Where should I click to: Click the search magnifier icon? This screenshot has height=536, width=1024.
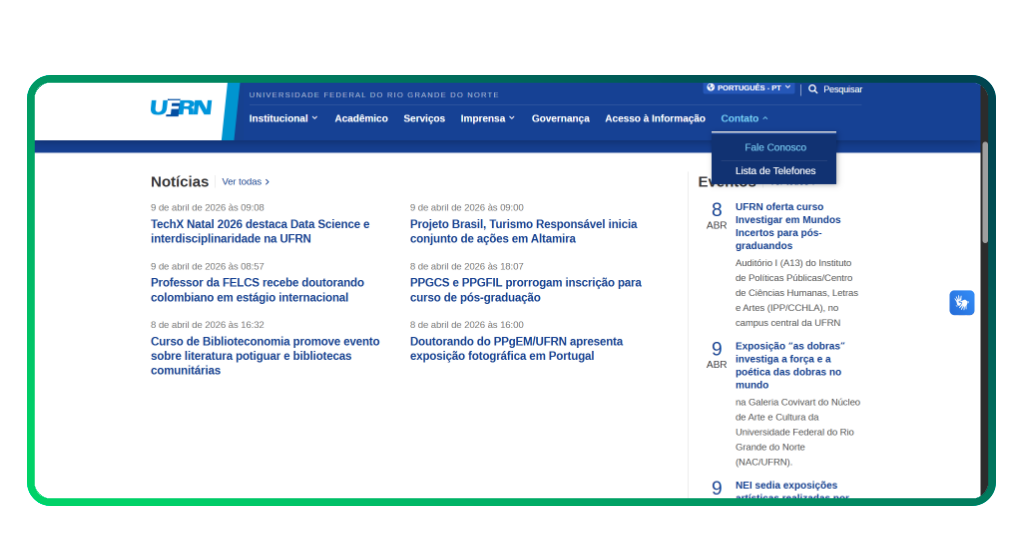click(x=813, y=89)
